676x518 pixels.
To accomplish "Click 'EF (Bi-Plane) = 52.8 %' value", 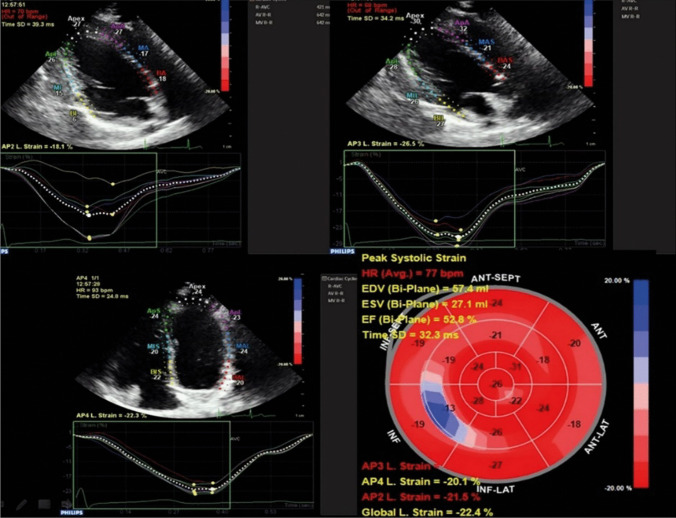I will [419, 320].
